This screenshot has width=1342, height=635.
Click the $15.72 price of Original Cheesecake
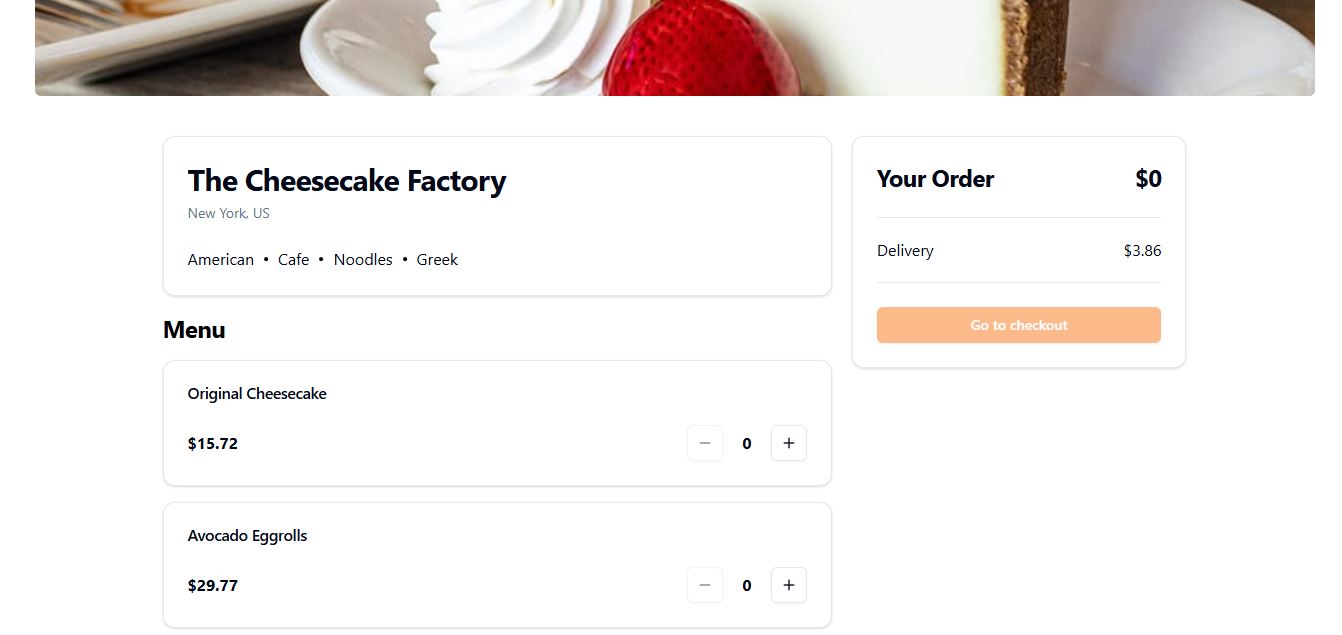[213, 444]
